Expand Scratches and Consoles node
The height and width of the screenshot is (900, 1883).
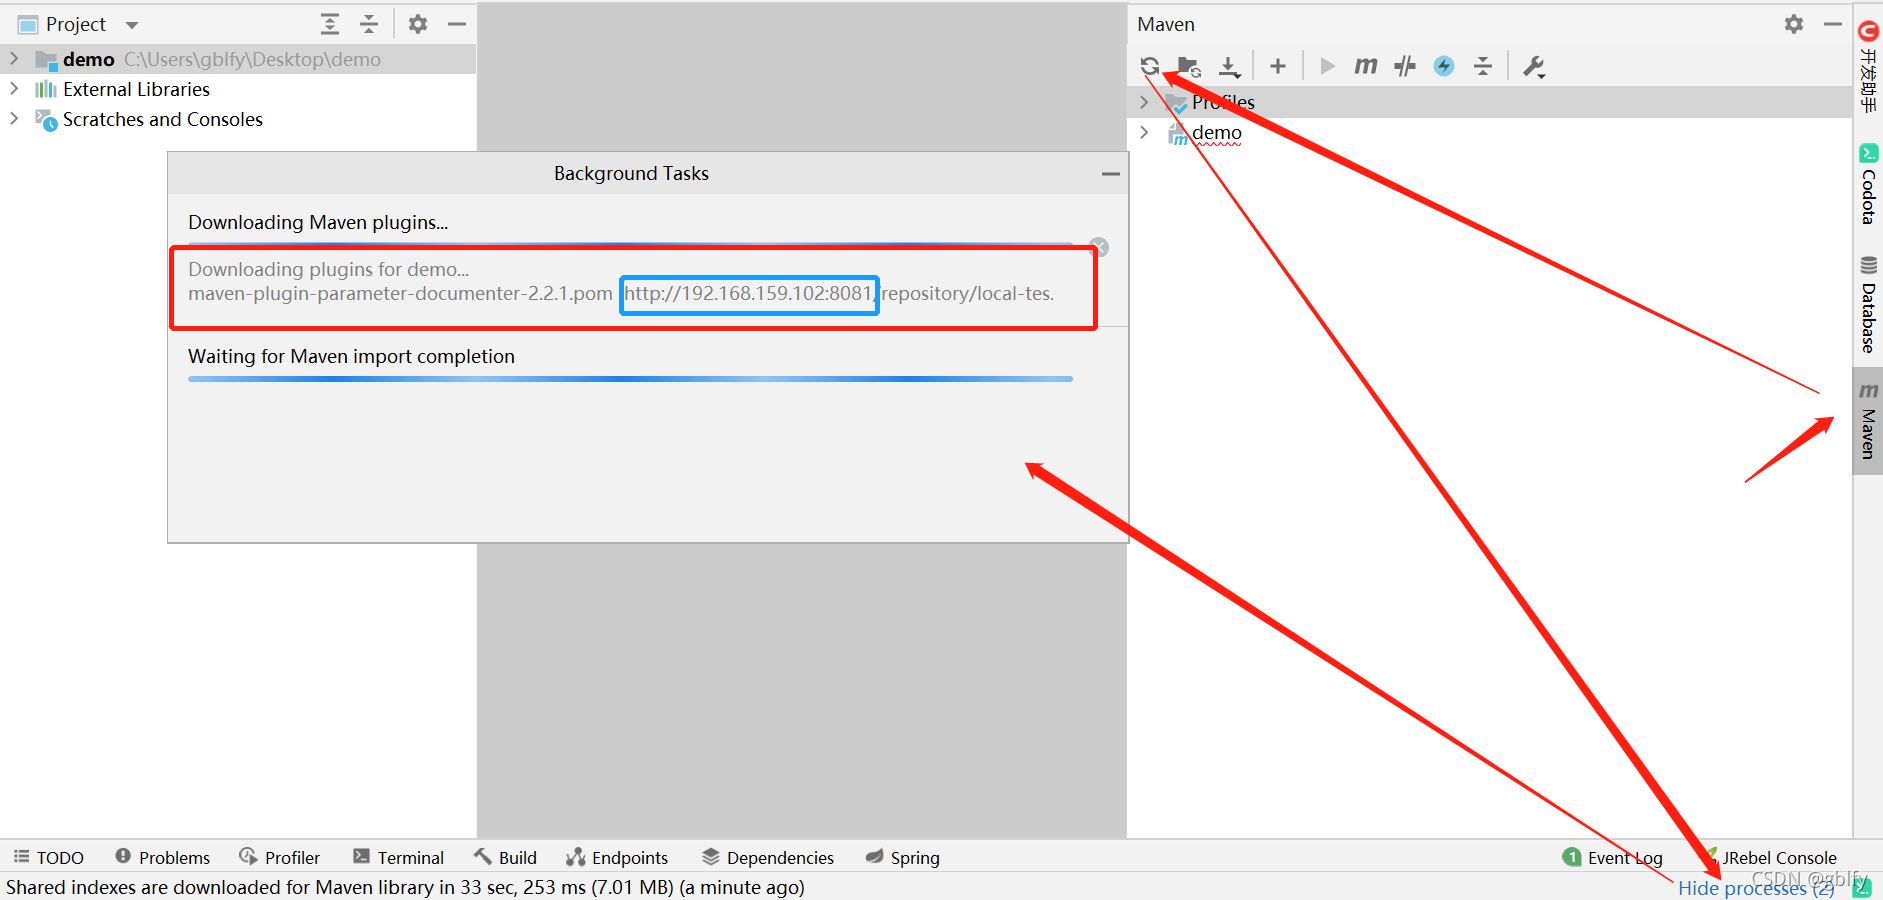pos(14,119)
